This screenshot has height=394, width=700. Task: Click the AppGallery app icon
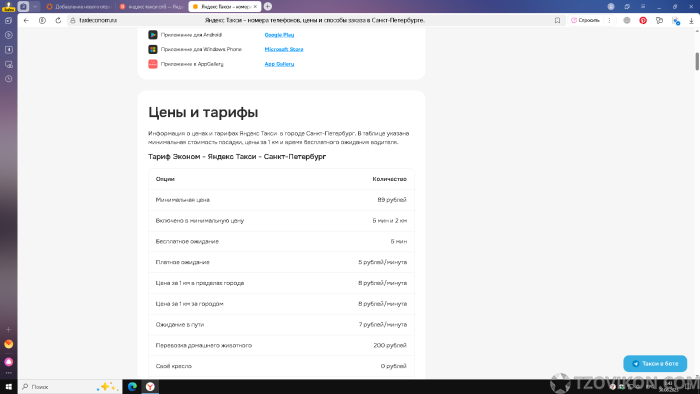[x=153, y=64]
